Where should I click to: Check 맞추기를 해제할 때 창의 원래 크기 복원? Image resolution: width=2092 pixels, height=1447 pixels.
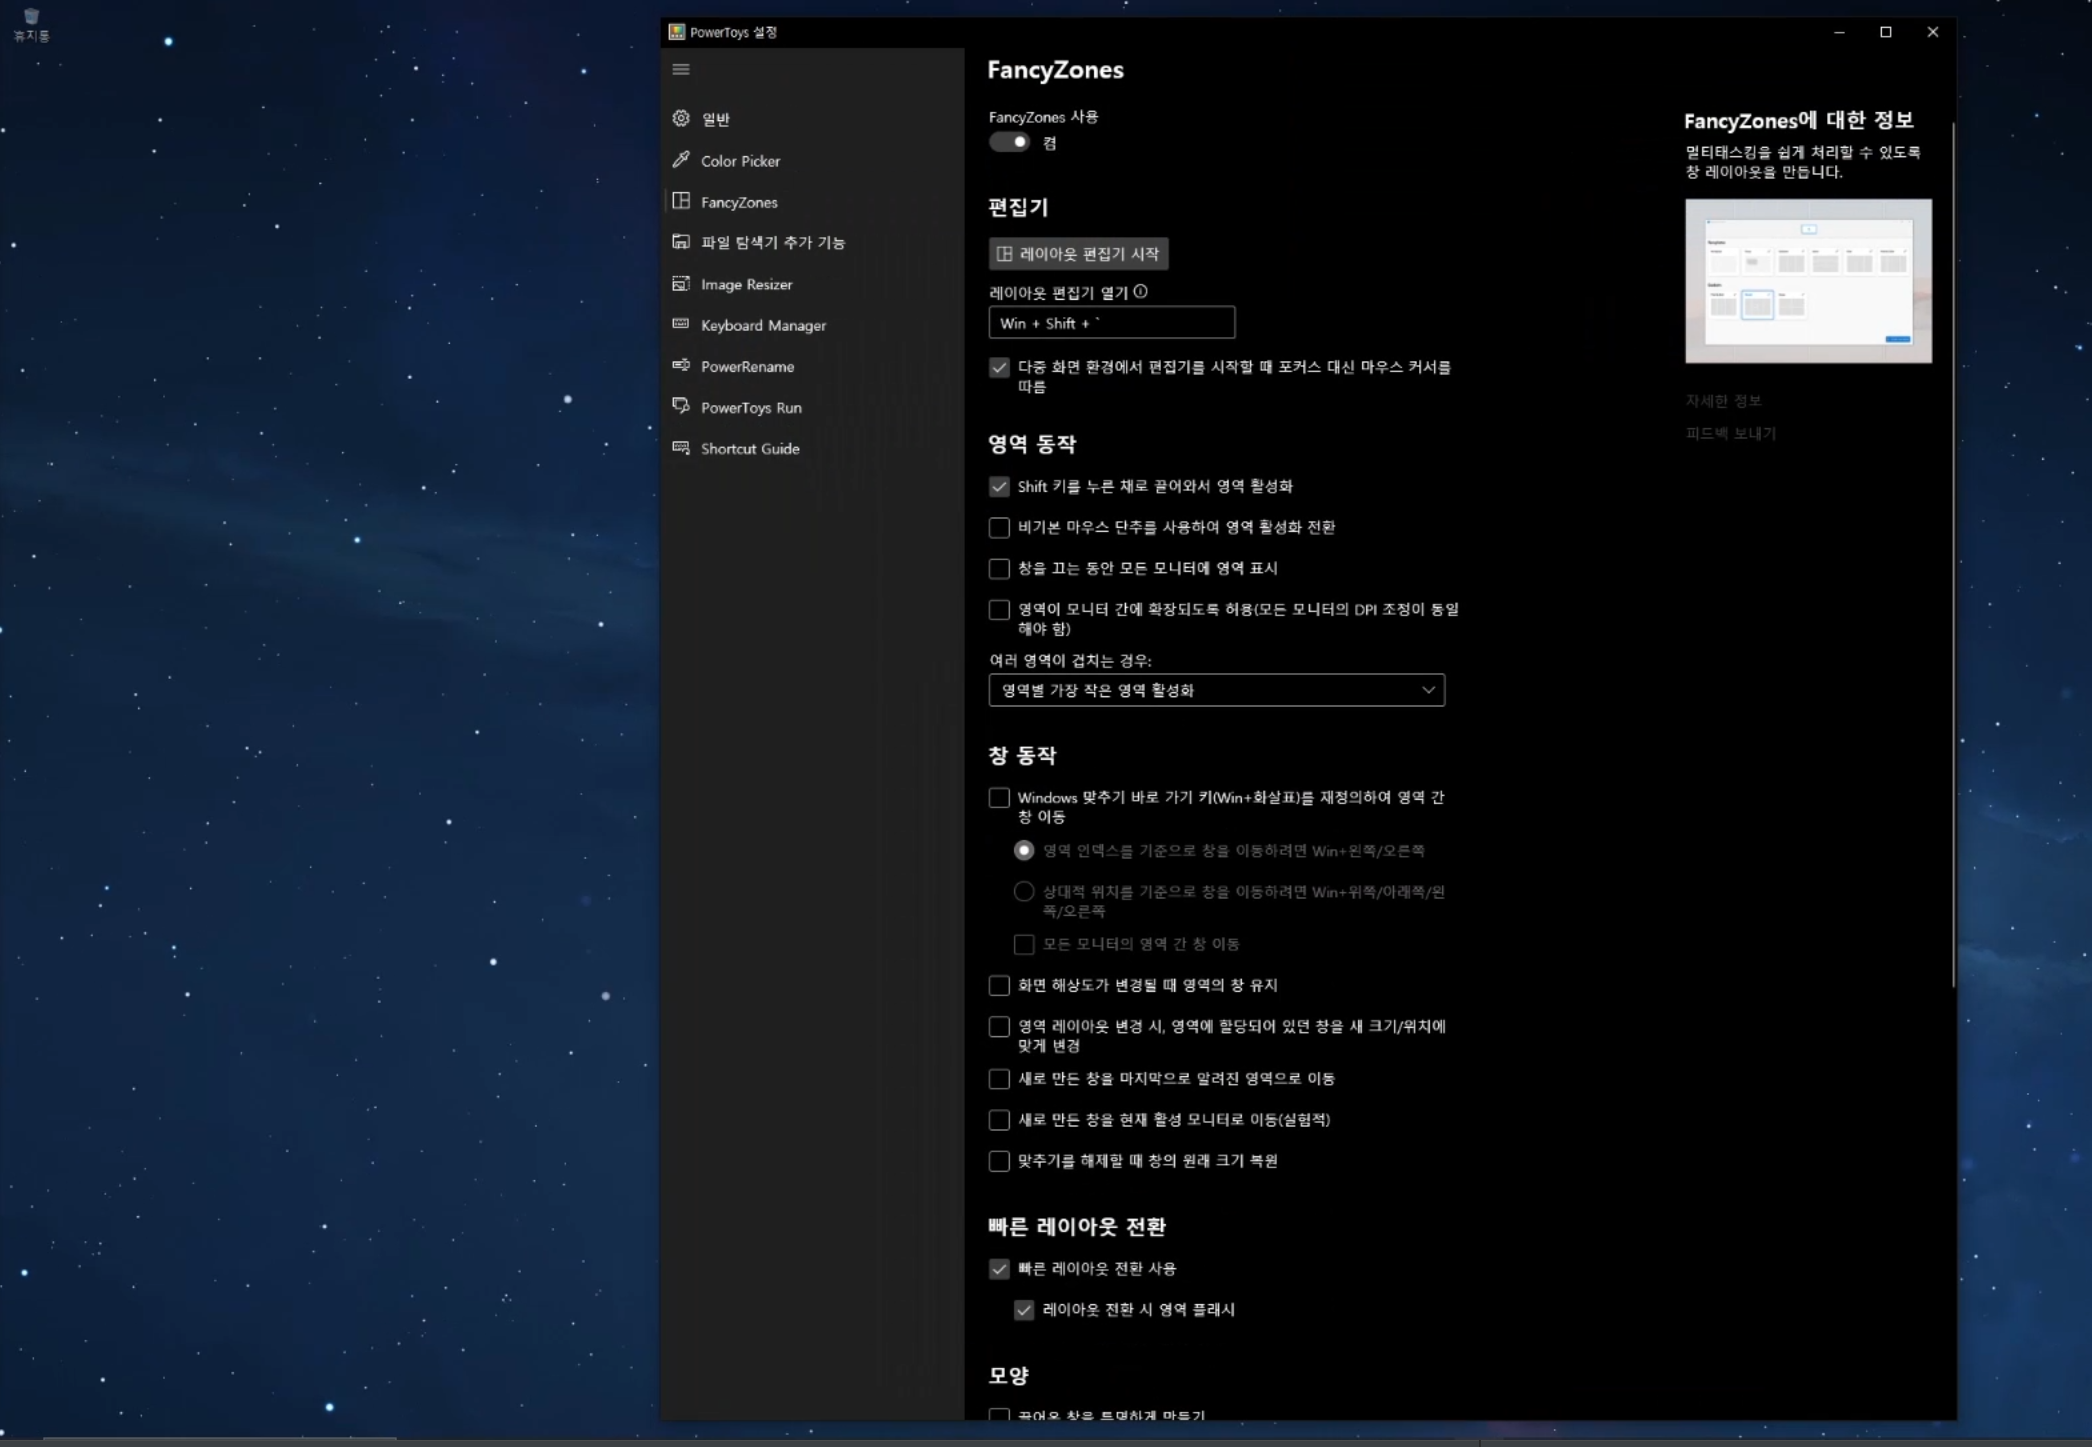point(999,1161)
